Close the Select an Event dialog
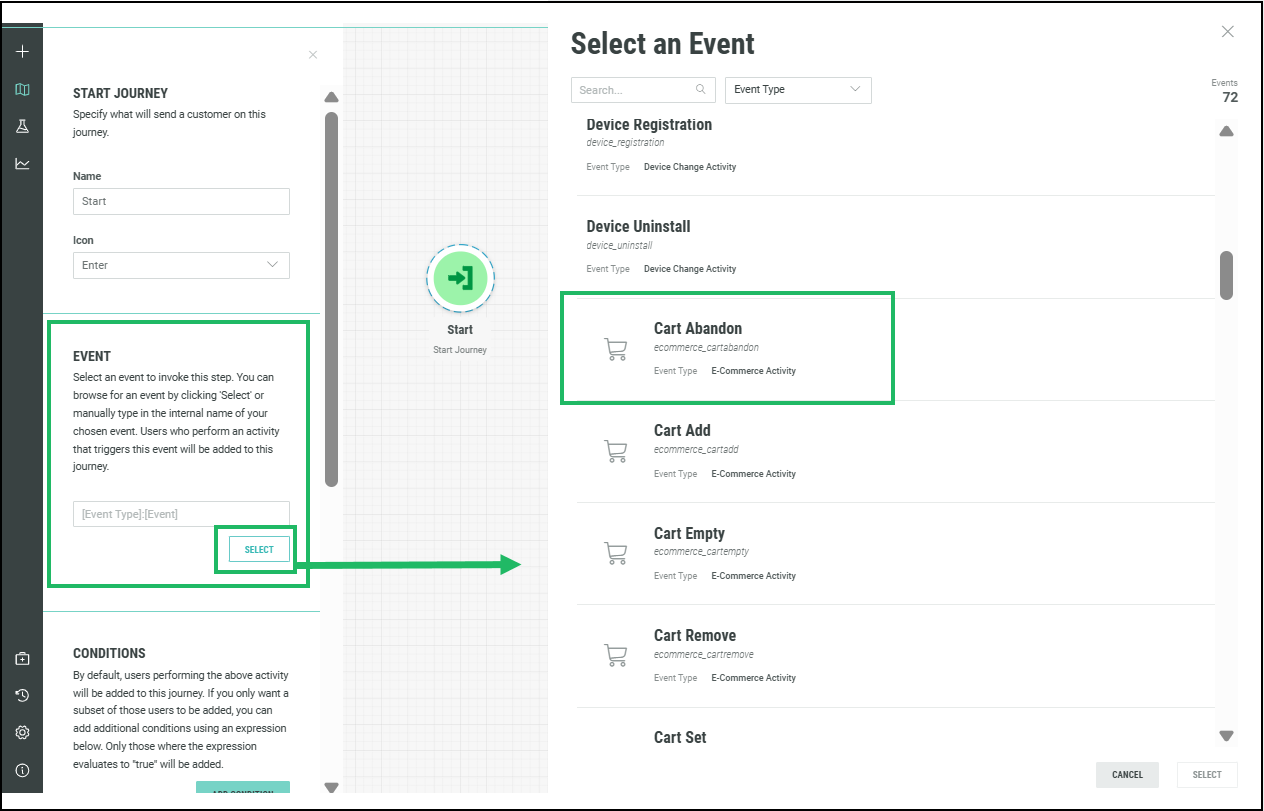The image size is (1264, 811). tap(1228, 32)
